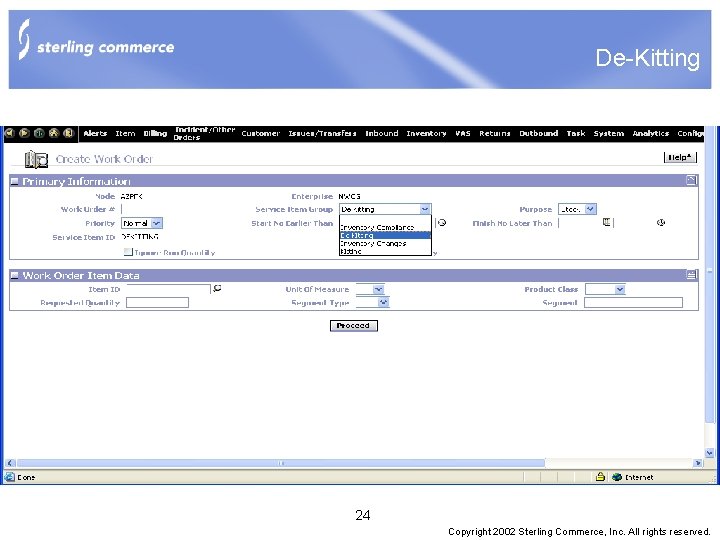Screen dimensions: 720x540
Task: Click the horizontal scrollbar left arrow
Action: [11, 463]
